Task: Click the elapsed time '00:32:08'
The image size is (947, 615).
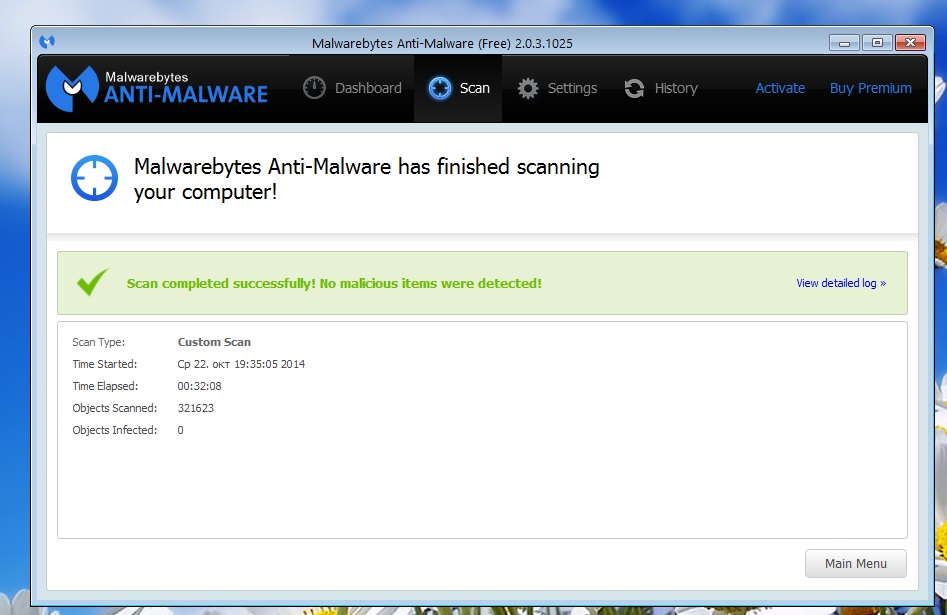Action: pyautogui.click(x=199, y=386)
